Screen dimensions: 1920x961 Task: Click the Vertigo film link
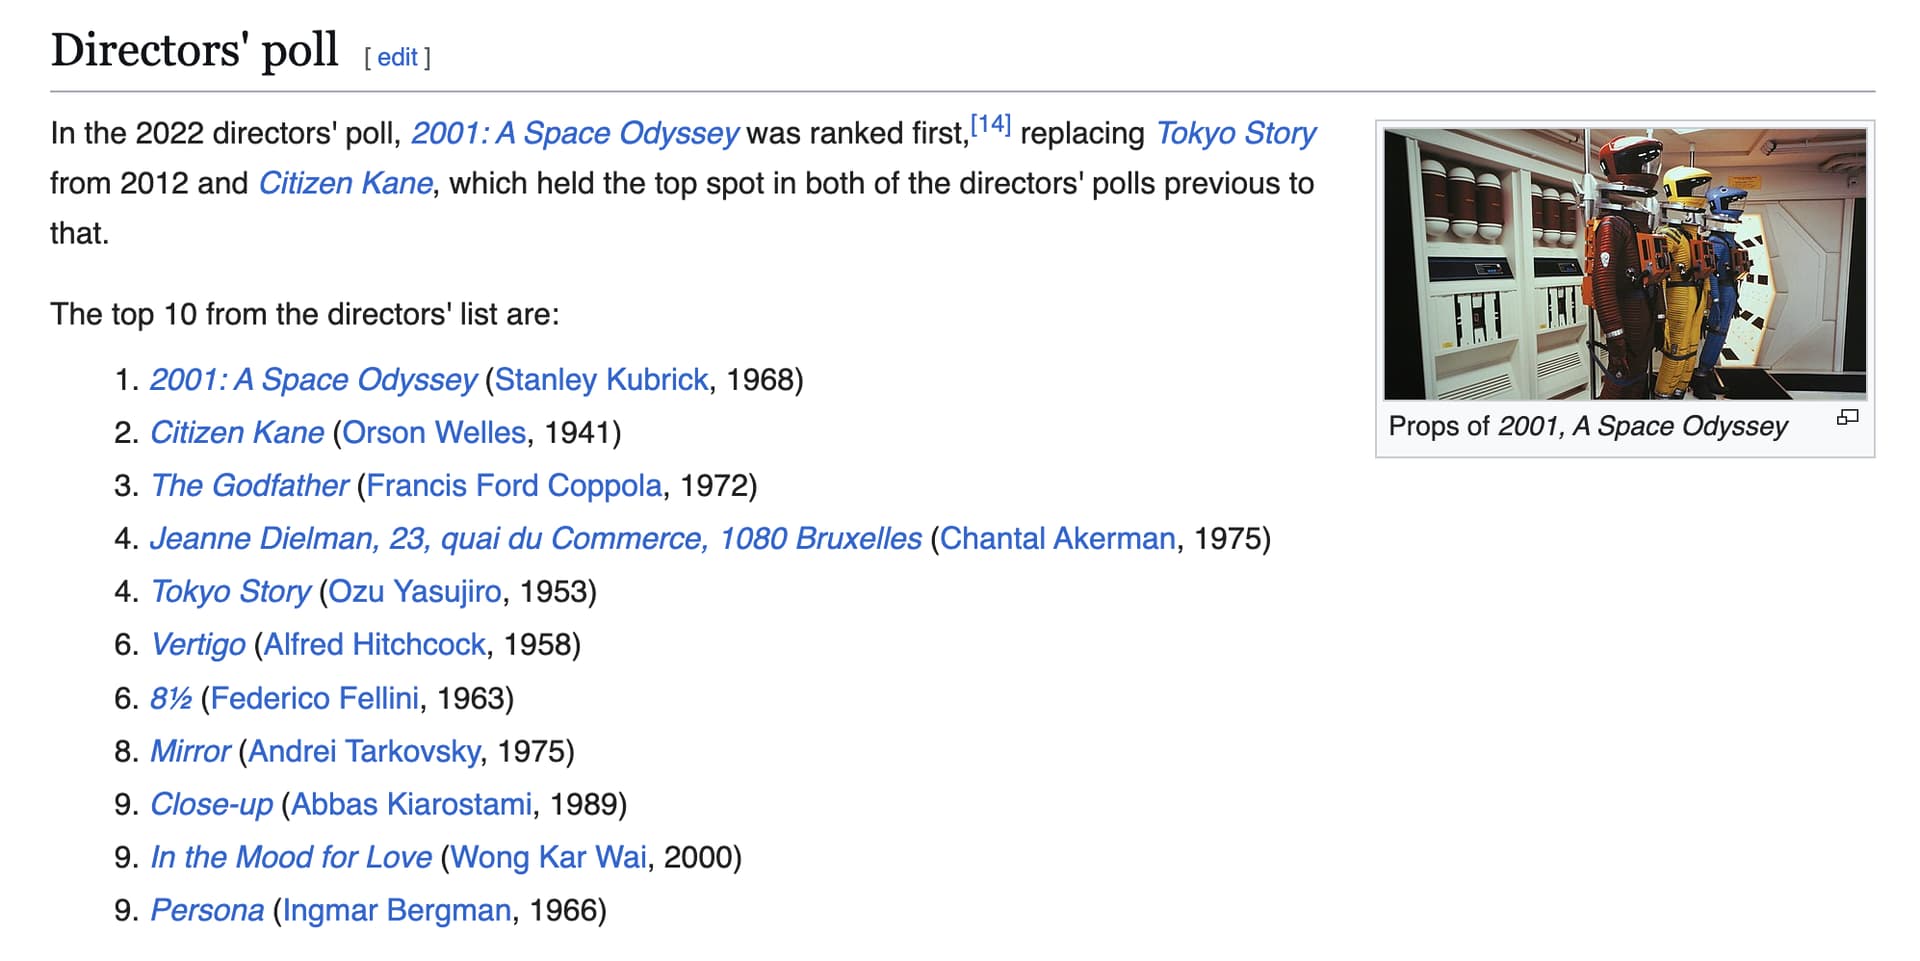197,645
